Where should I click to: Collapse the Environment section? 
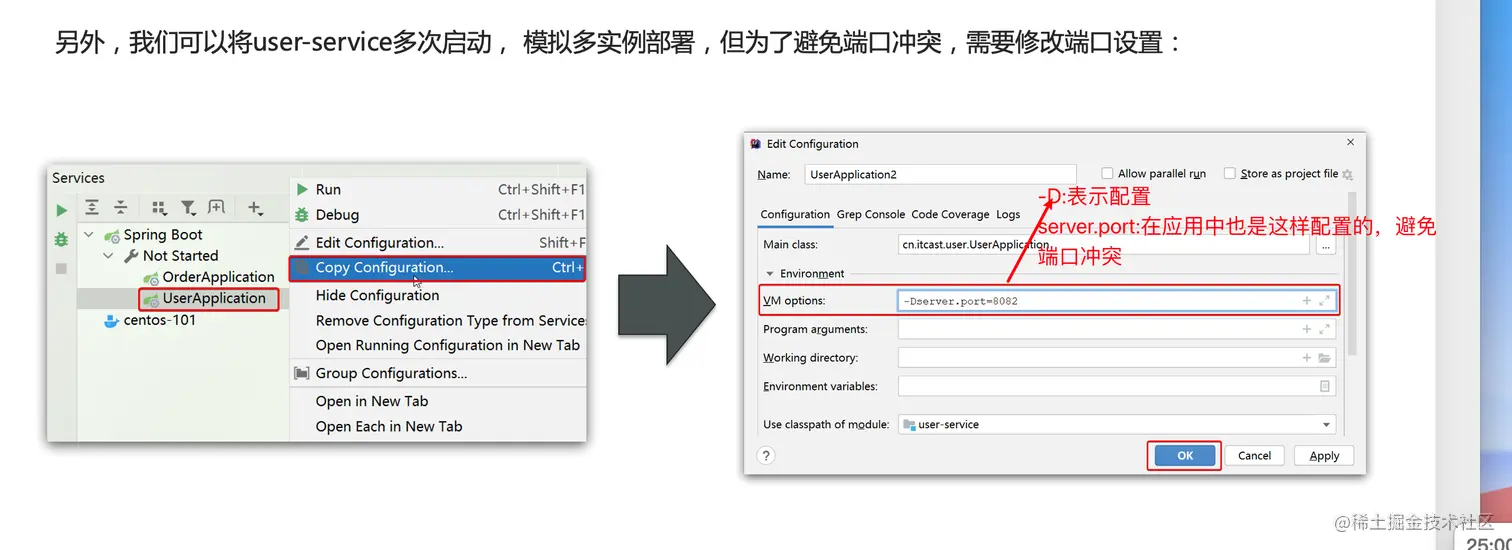point(770,273)
